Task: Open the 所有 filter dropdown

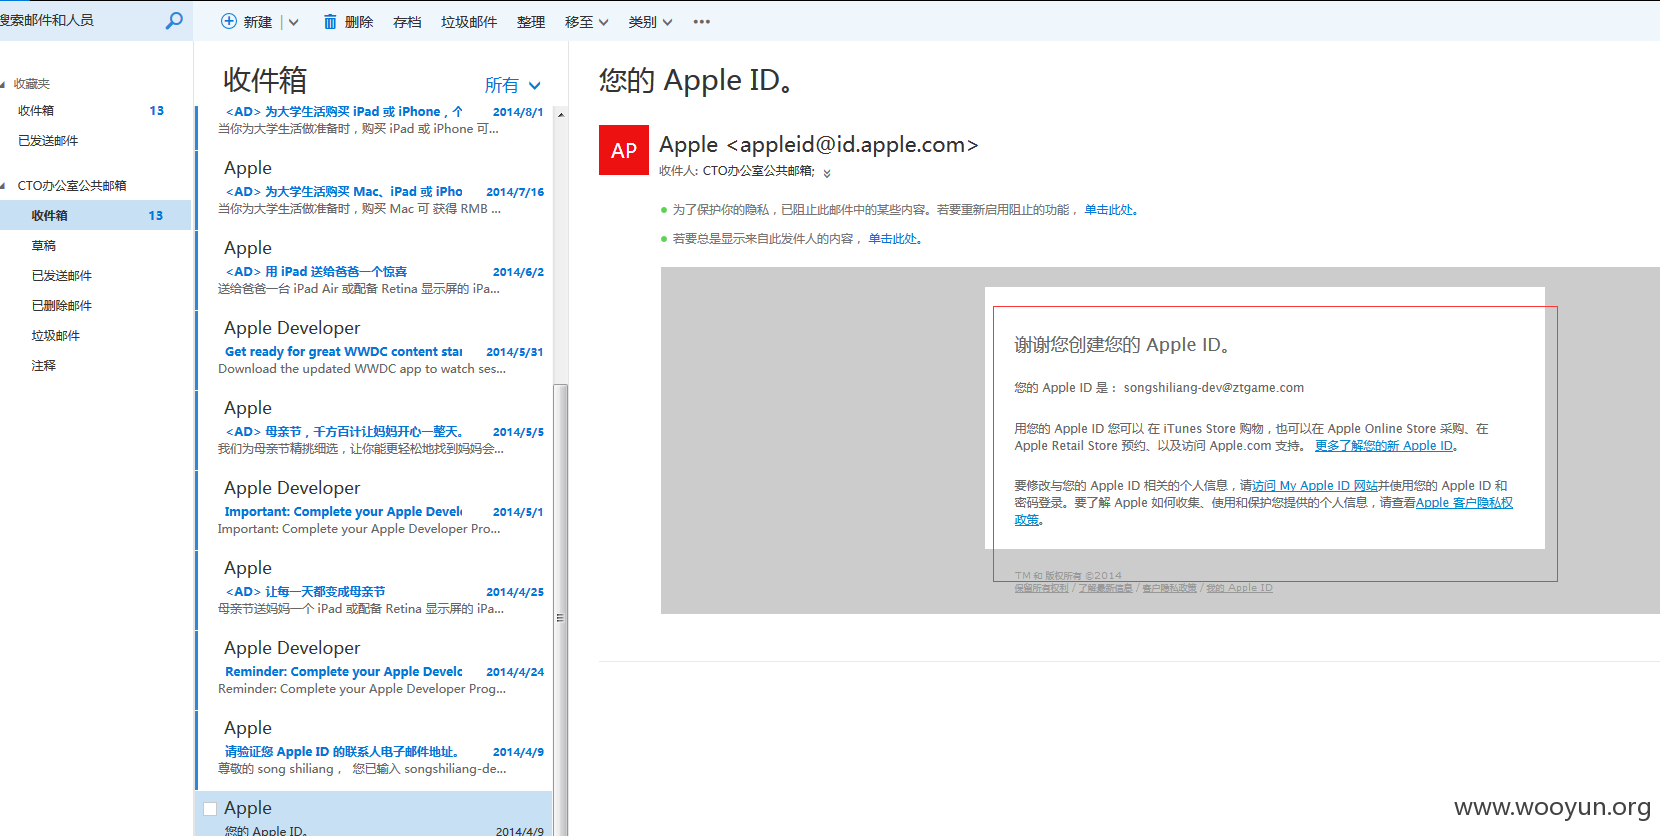Action: click(x=513, y=85)
